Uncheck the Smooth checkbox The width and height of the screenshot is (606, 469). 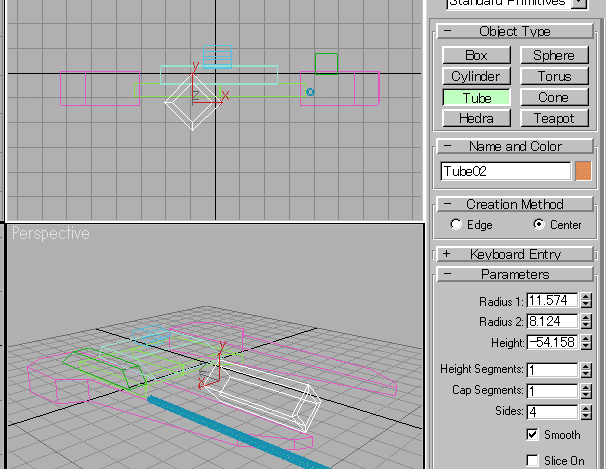532,435
